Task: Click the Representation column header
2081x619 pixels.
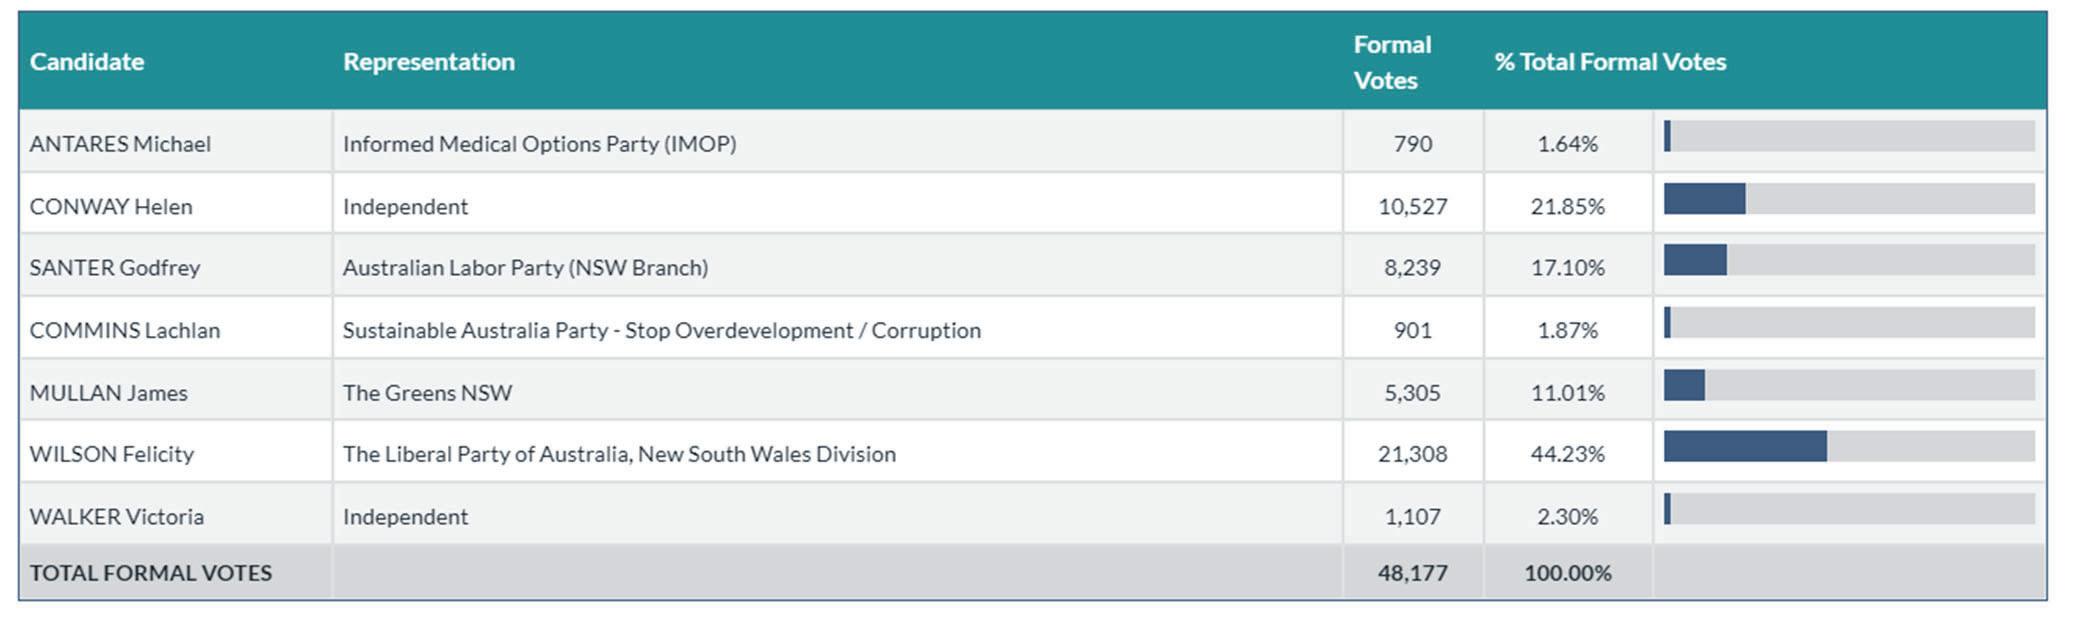Action: point(428,62)
